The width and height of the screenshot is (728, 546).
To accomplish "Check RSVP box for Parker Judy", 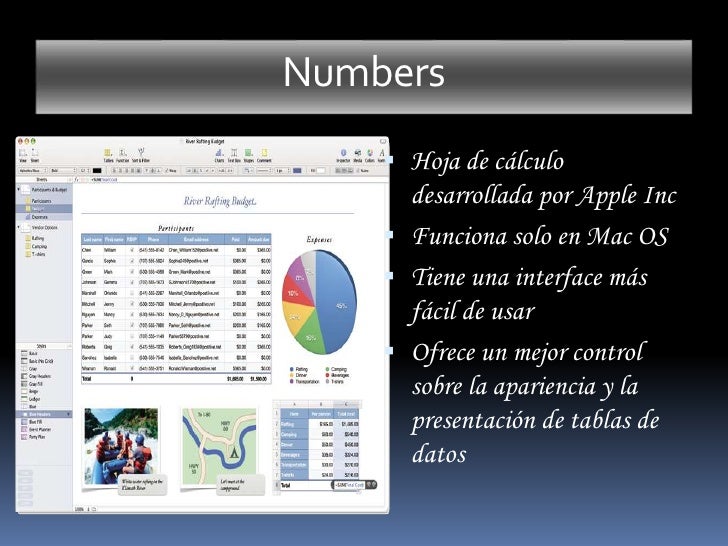I will pyautogui.click(x=132, y=336).
